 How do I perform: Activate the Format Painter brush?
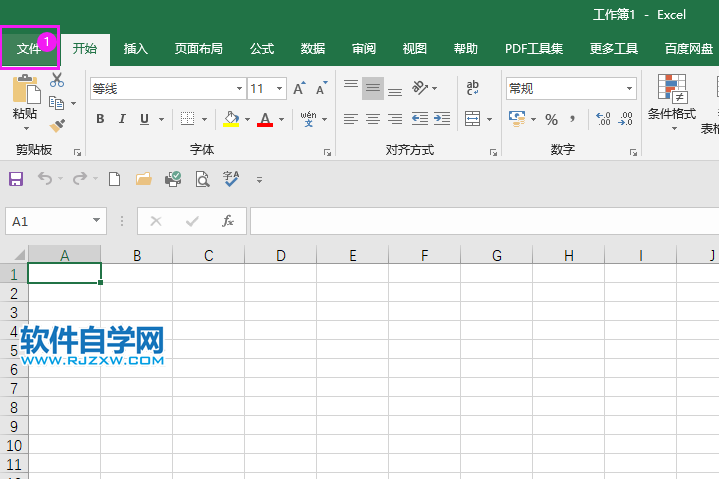pyautogui.click(x=57, y=125)
